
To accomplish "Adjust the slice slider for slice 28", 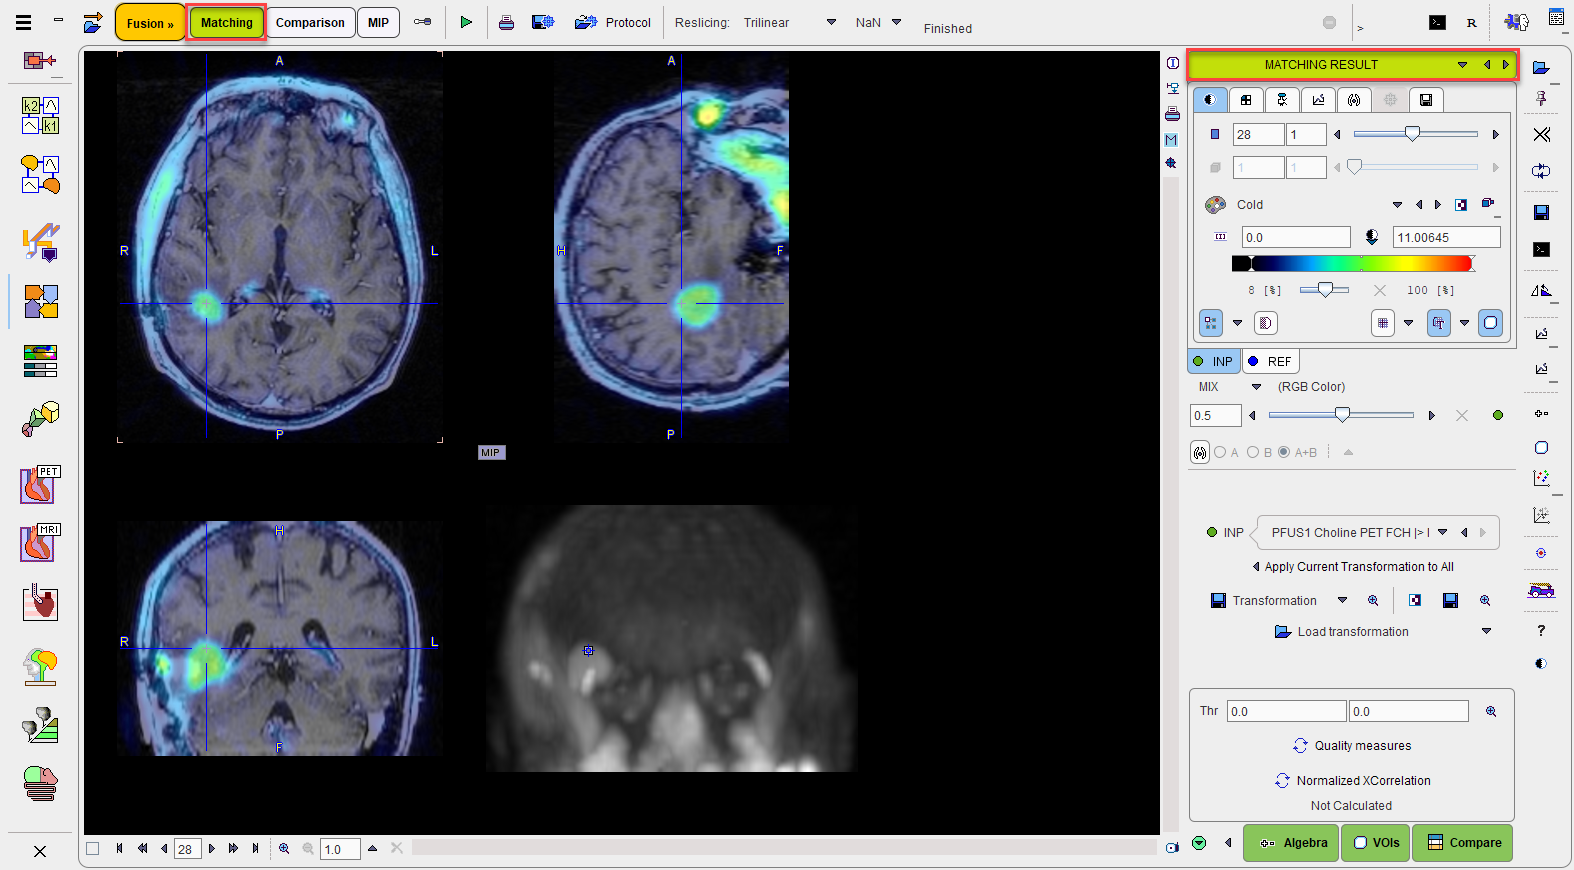I will (1412, 134).
